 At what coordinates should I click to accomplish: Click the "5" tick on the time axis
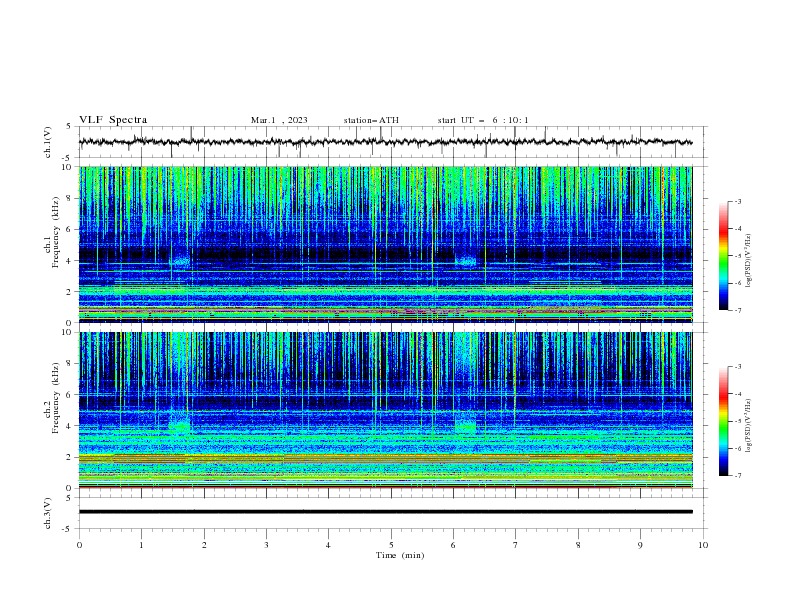click(x=391, y=545)
